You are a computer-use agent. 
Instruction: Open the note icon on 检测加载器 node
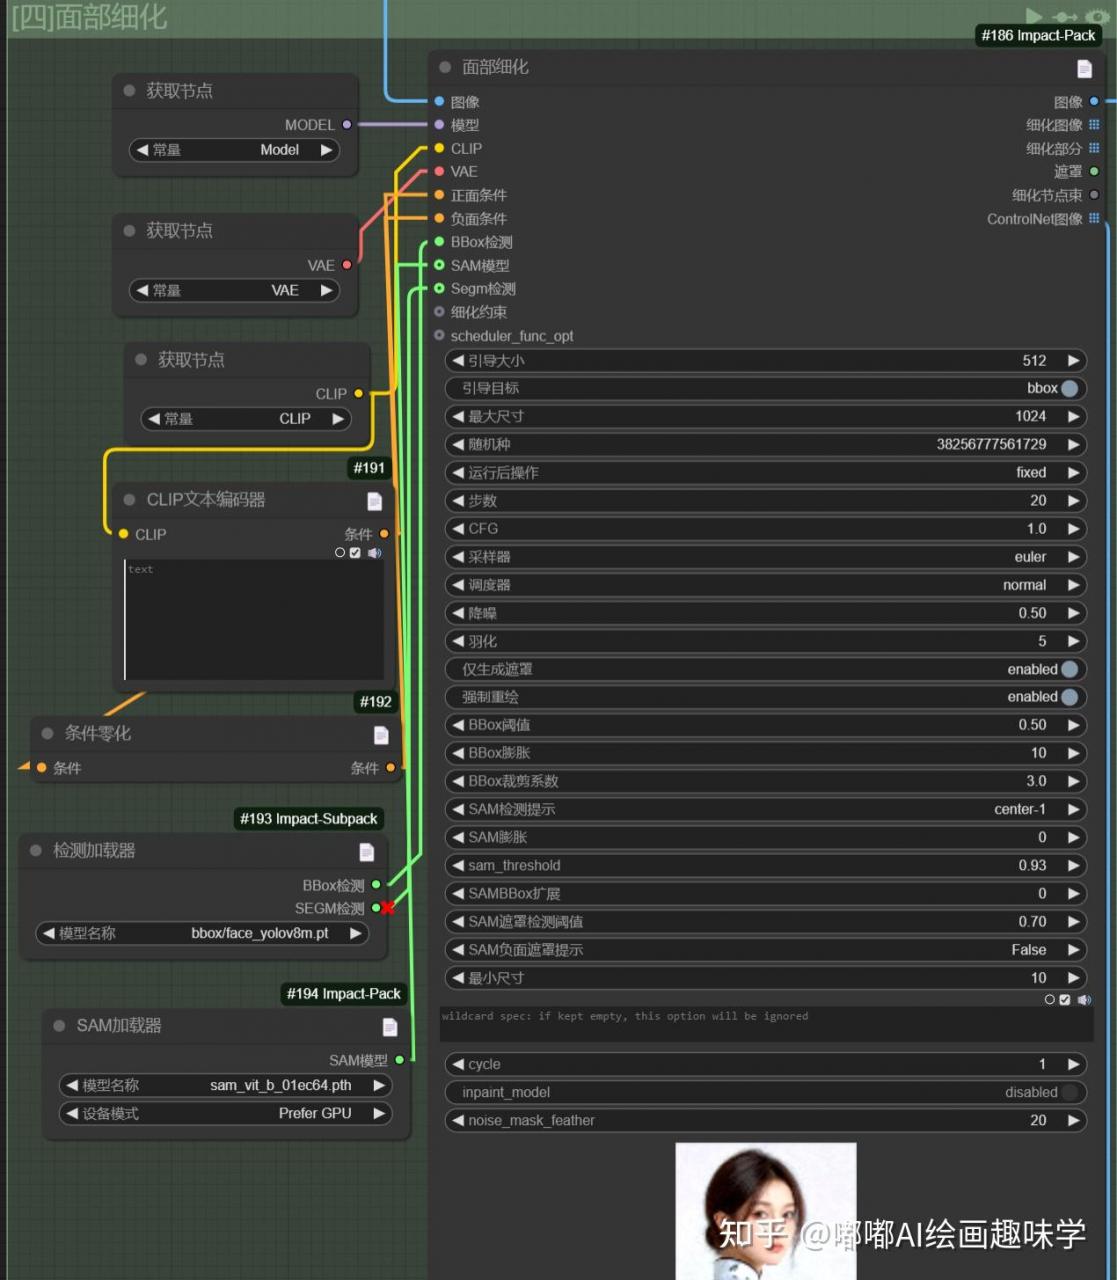367,851
